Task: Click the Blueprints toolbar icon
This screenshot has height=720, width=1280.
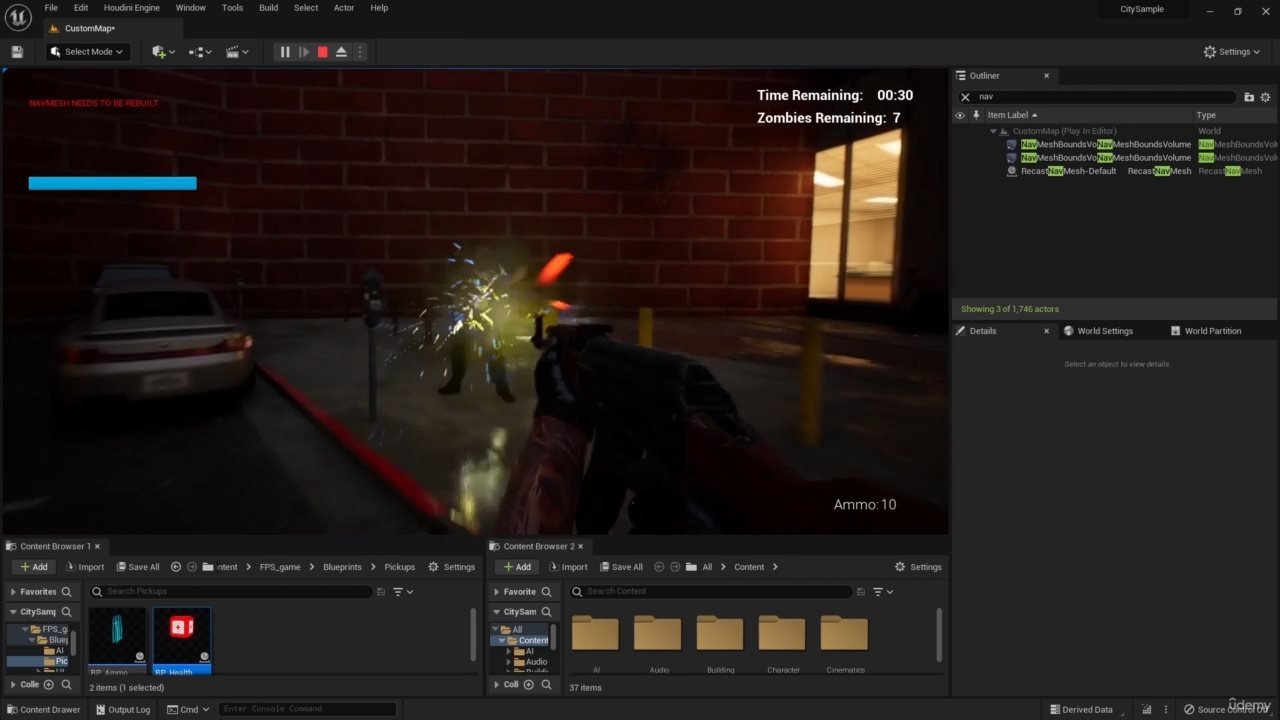Action: click(199, 52)
